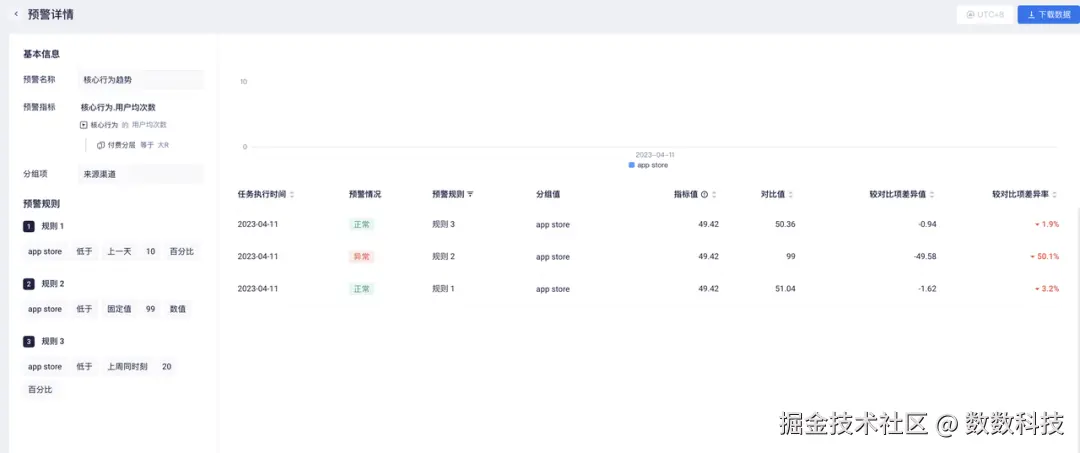
Task: Toggle the app store chart legend marker
Action: pyautogui.click(x=632, y=165)
